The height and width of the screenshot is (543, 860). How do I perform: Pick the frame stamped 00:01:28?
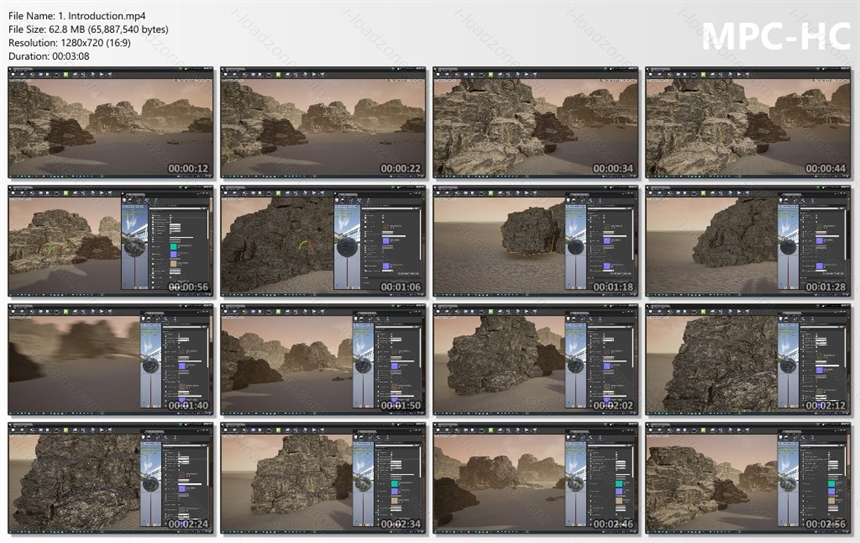coord(748,241)
